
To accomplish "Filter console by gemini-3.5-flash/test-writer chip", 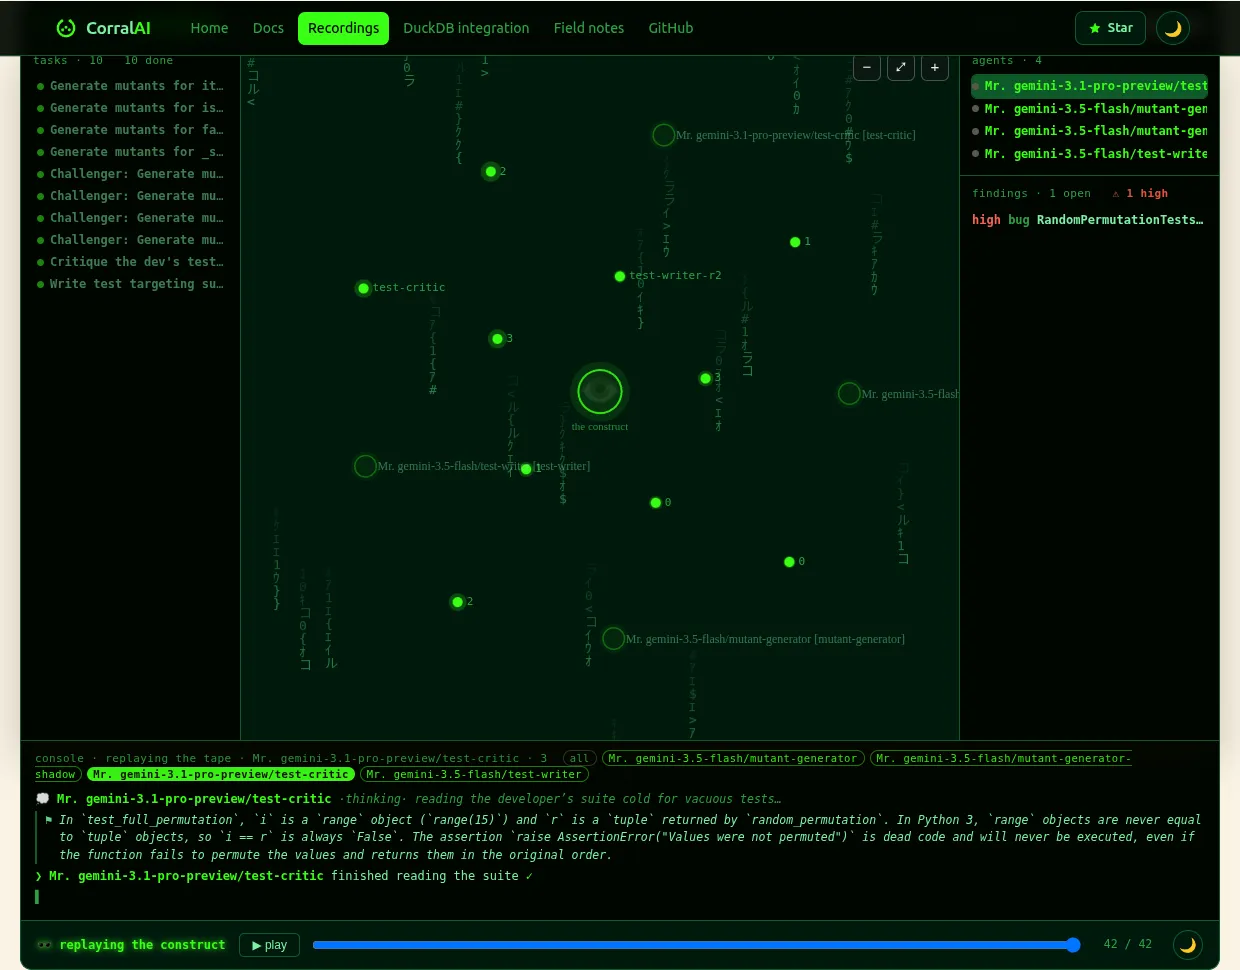I will coord(475,774).
